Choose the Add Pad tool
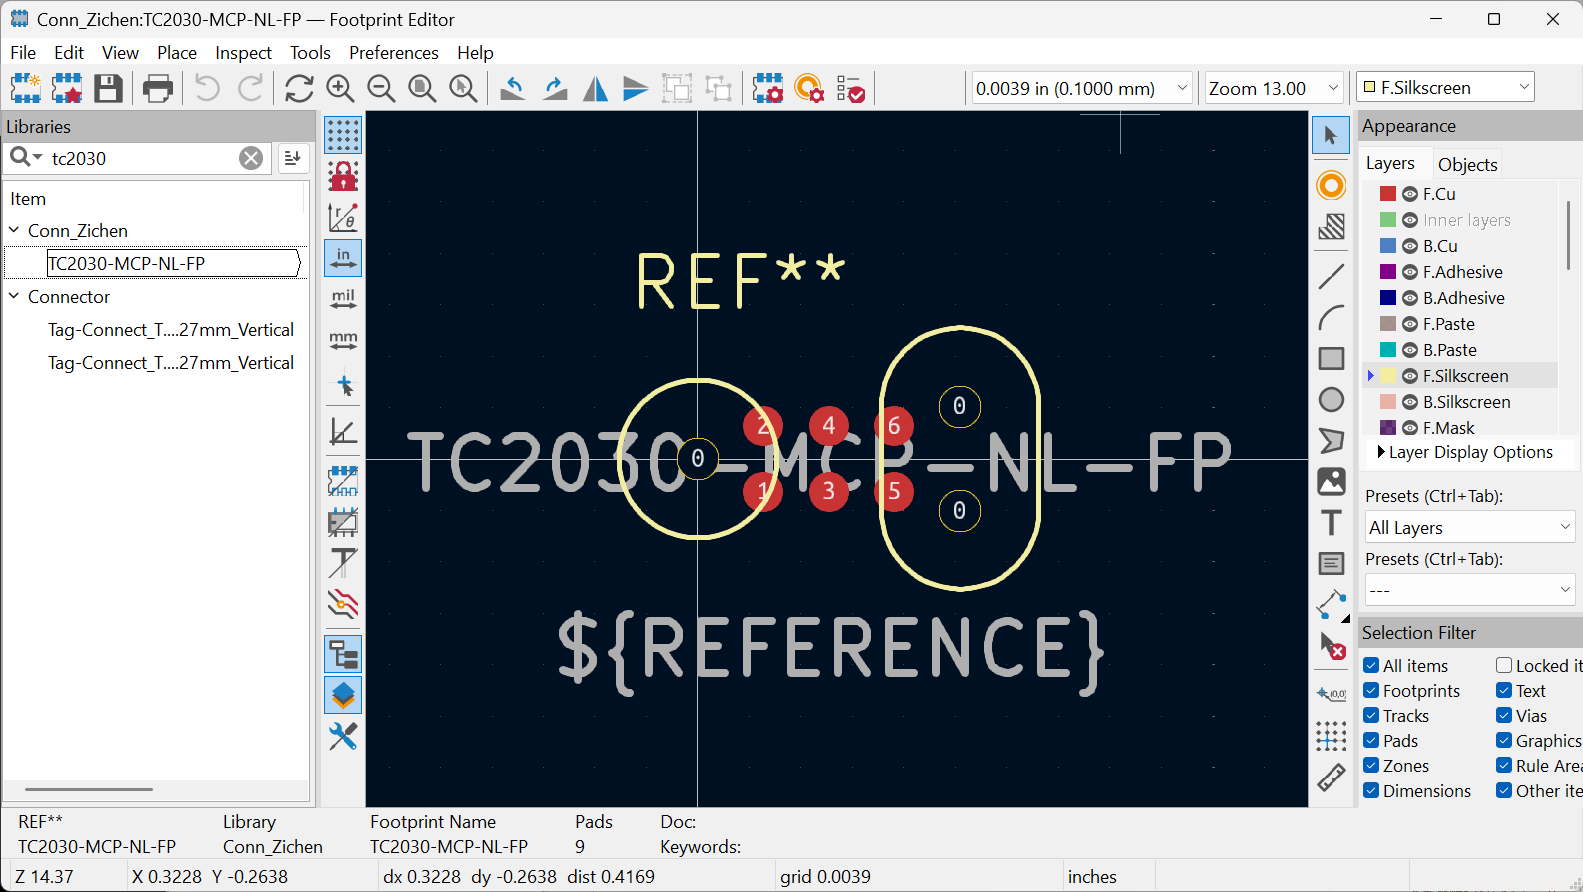Image resolution: width=1583 pixels, height=892 pixels. click(x=1331, y=186)
